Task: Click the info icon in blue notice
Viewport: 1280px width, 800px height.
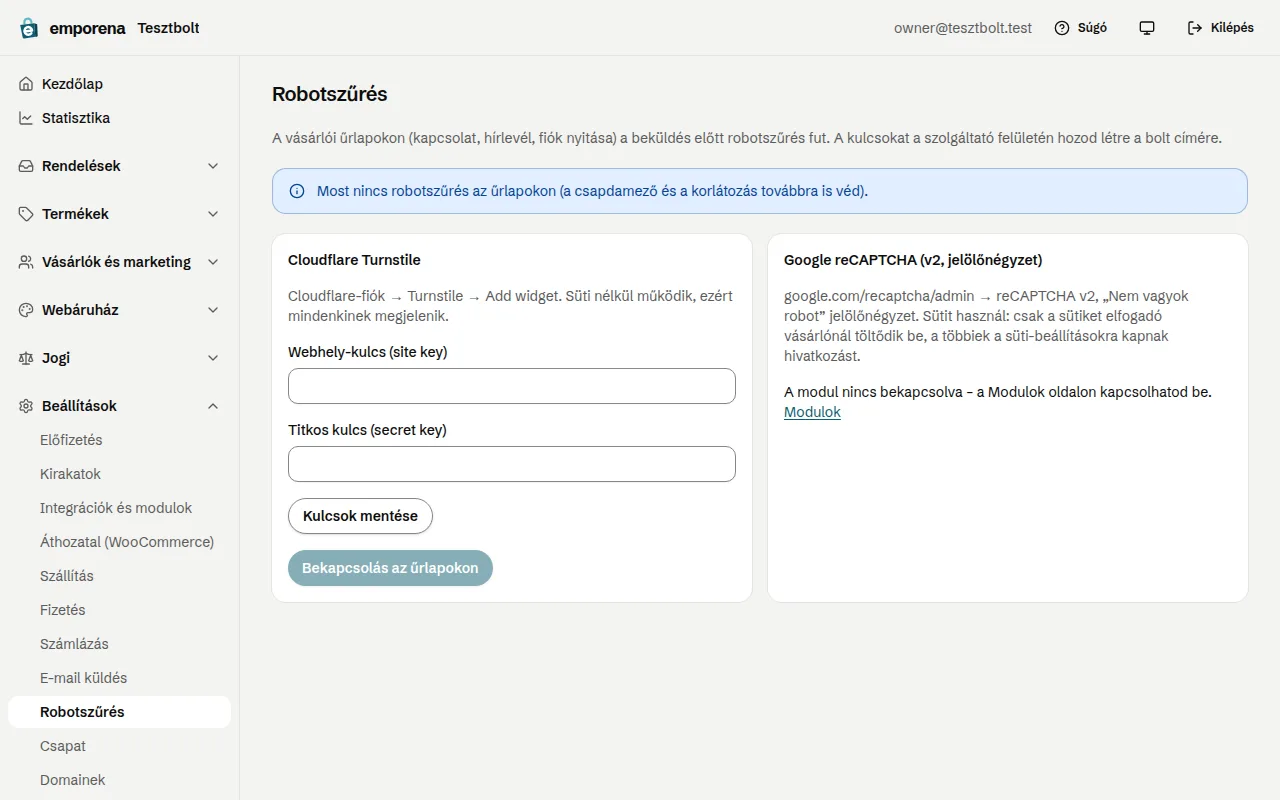Action: (x=297, y=191)
